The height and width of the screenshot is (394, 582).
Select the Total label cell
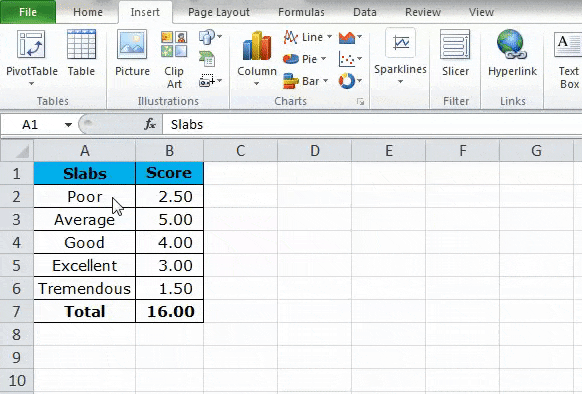point(85,311)
